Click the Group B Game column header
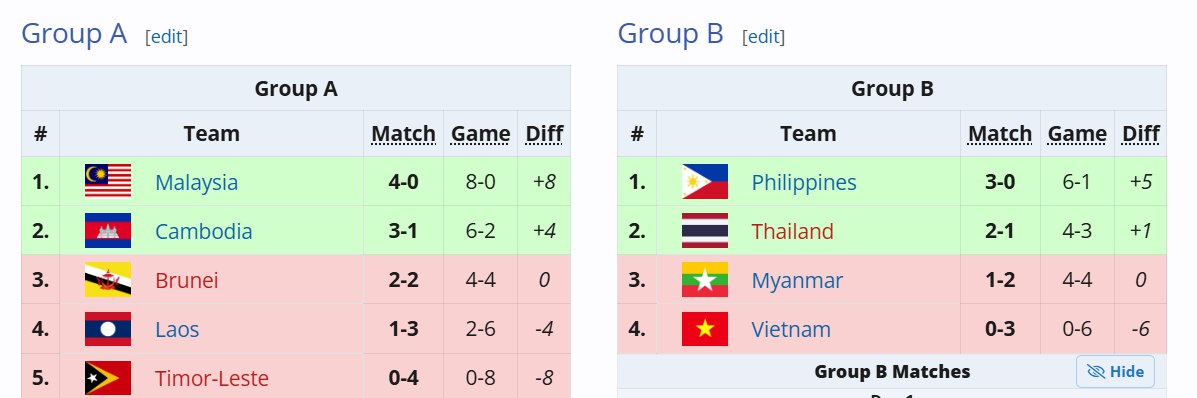This screenshot has width=1197, height=398. tap(1077, 134)
